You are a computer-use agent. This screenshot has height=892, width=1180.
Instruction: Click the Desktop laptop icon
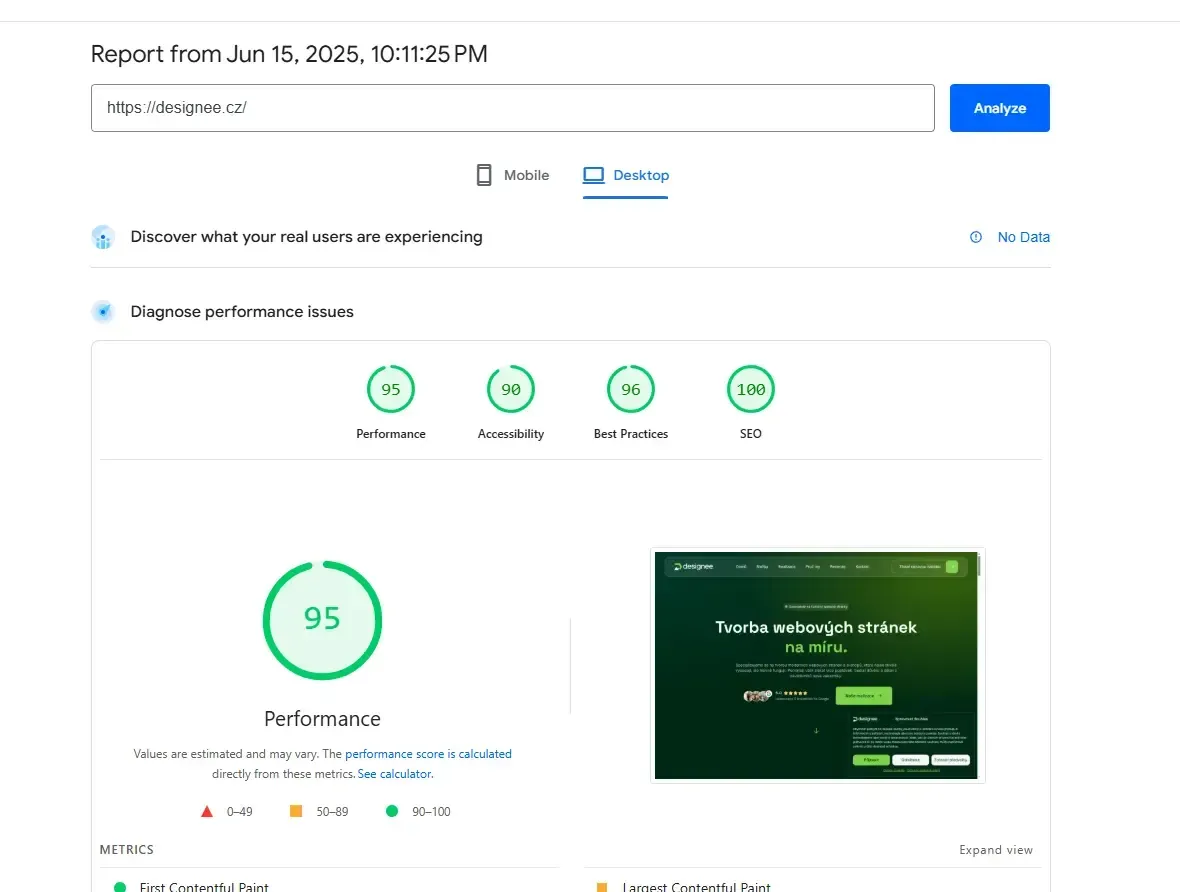[594, 175]
